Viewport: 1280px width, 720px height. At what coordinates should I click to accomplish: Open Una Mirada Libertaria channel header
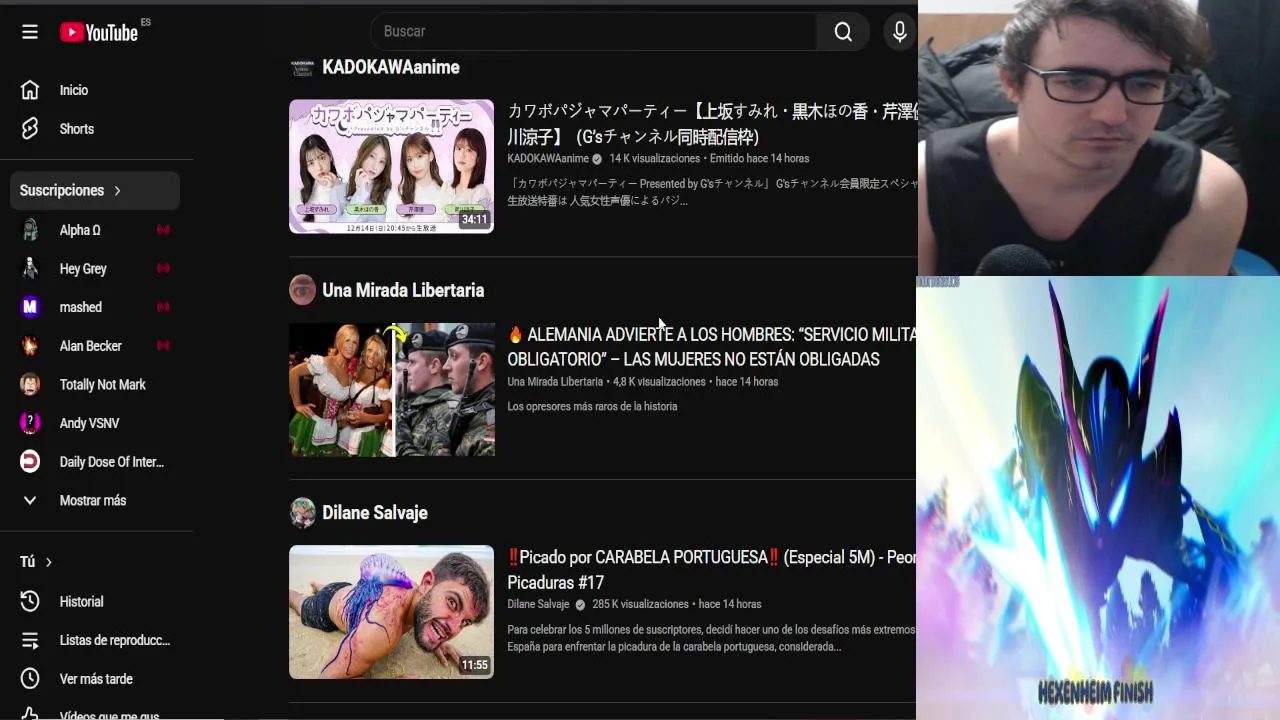pos(403,290)
